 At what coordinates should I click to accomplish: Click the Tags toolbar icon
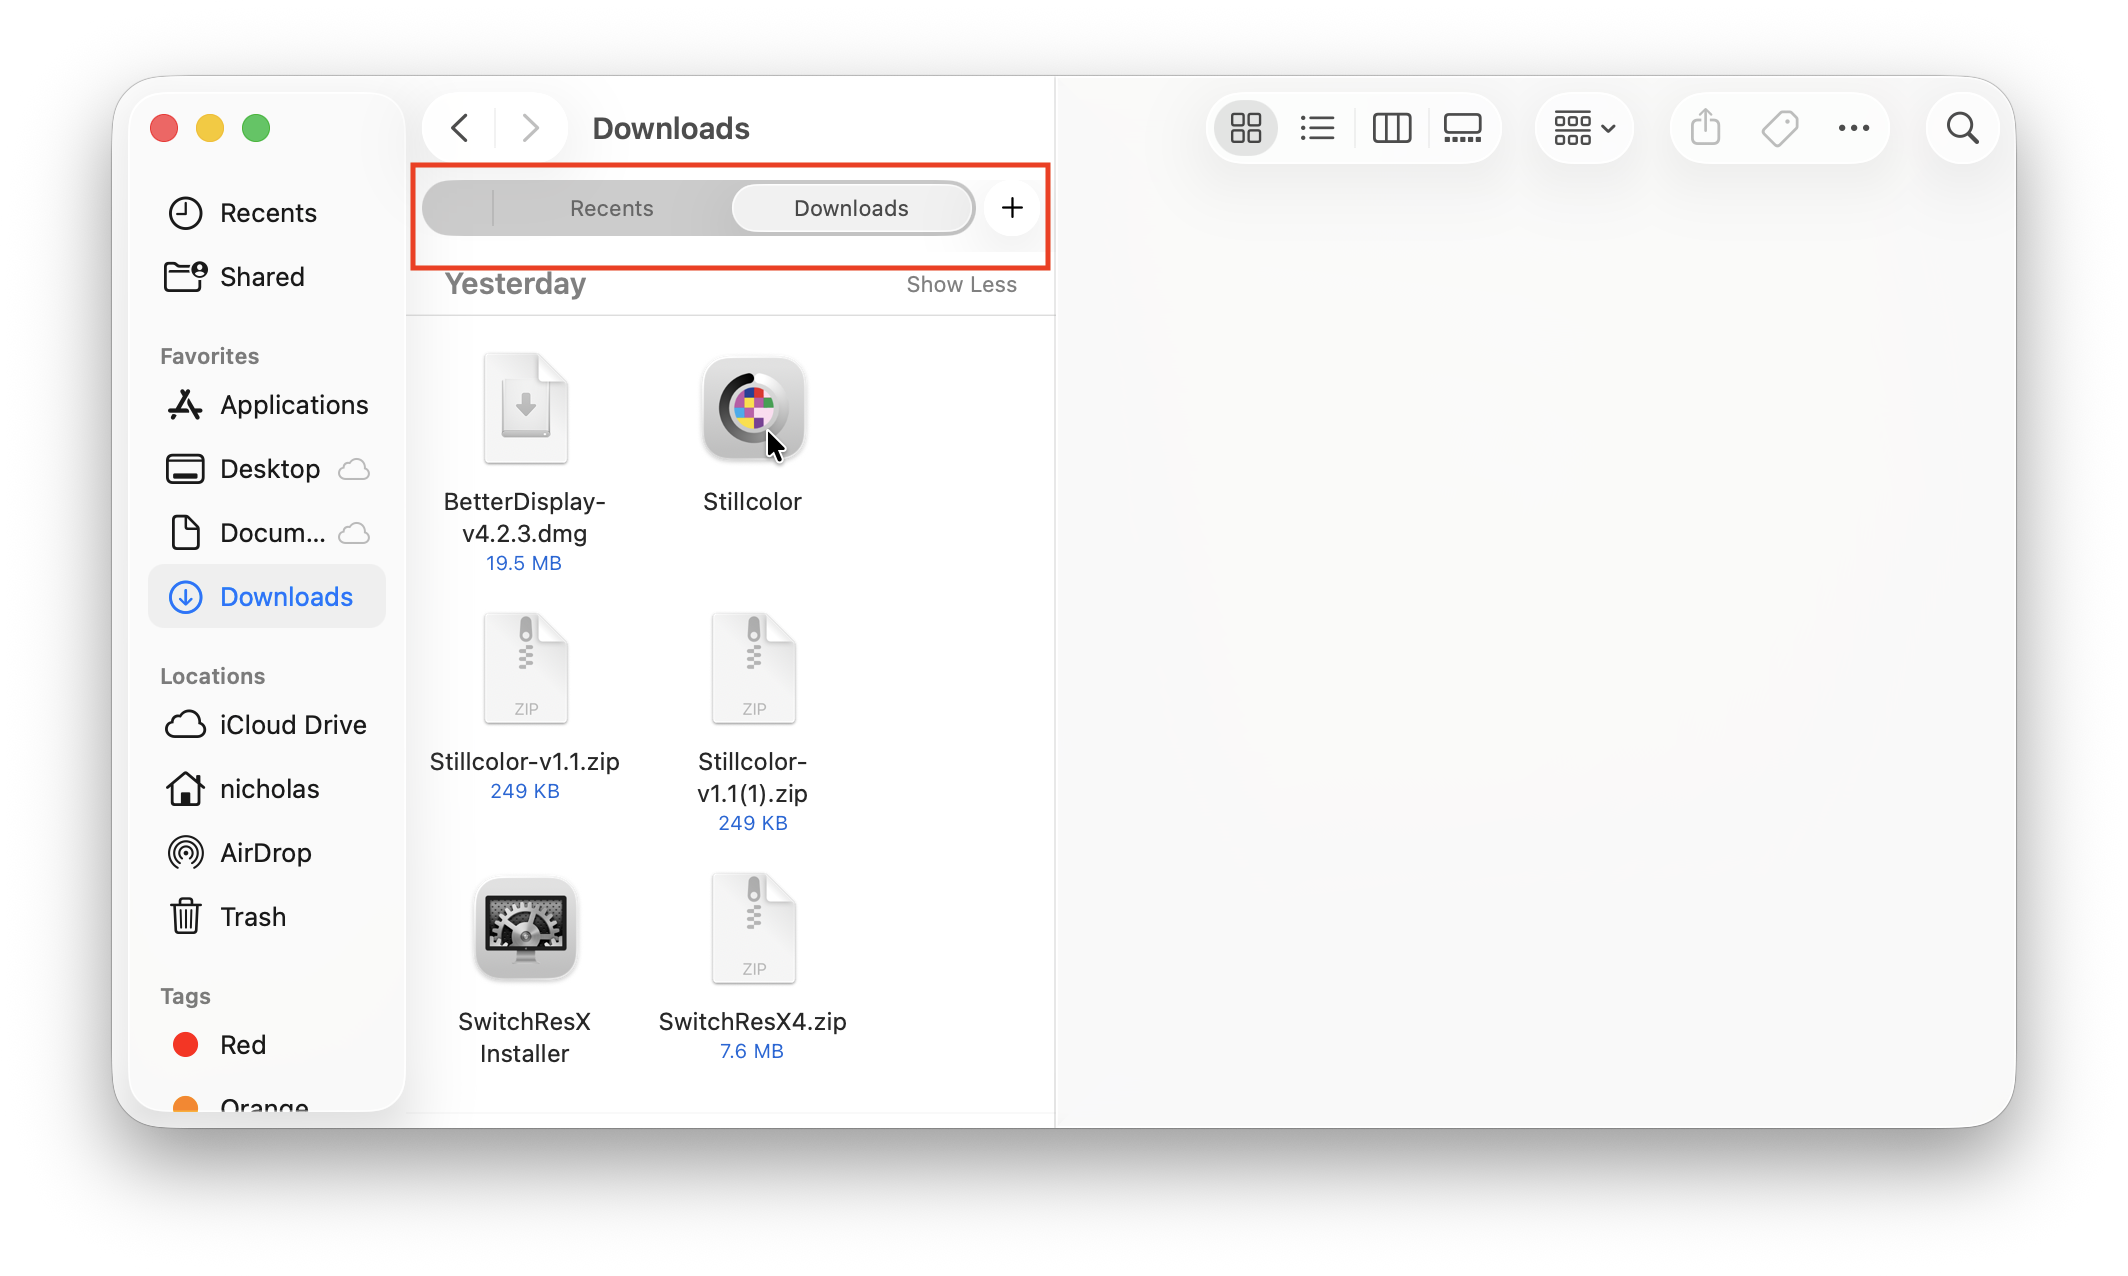[x=1780, y=128]
